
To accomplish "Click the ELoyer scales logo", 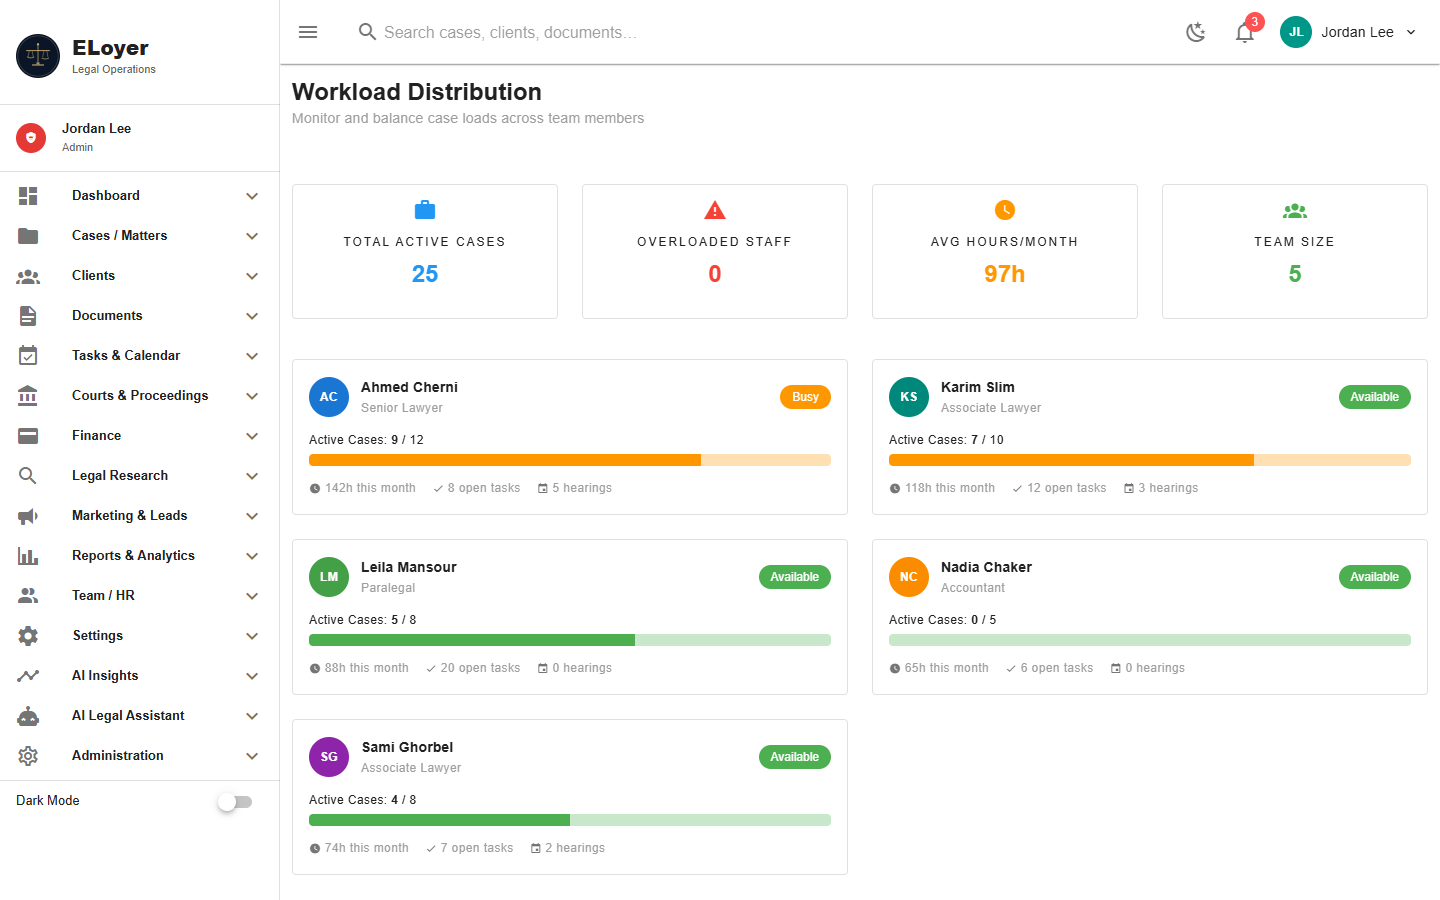I will (x=38, y=56).
